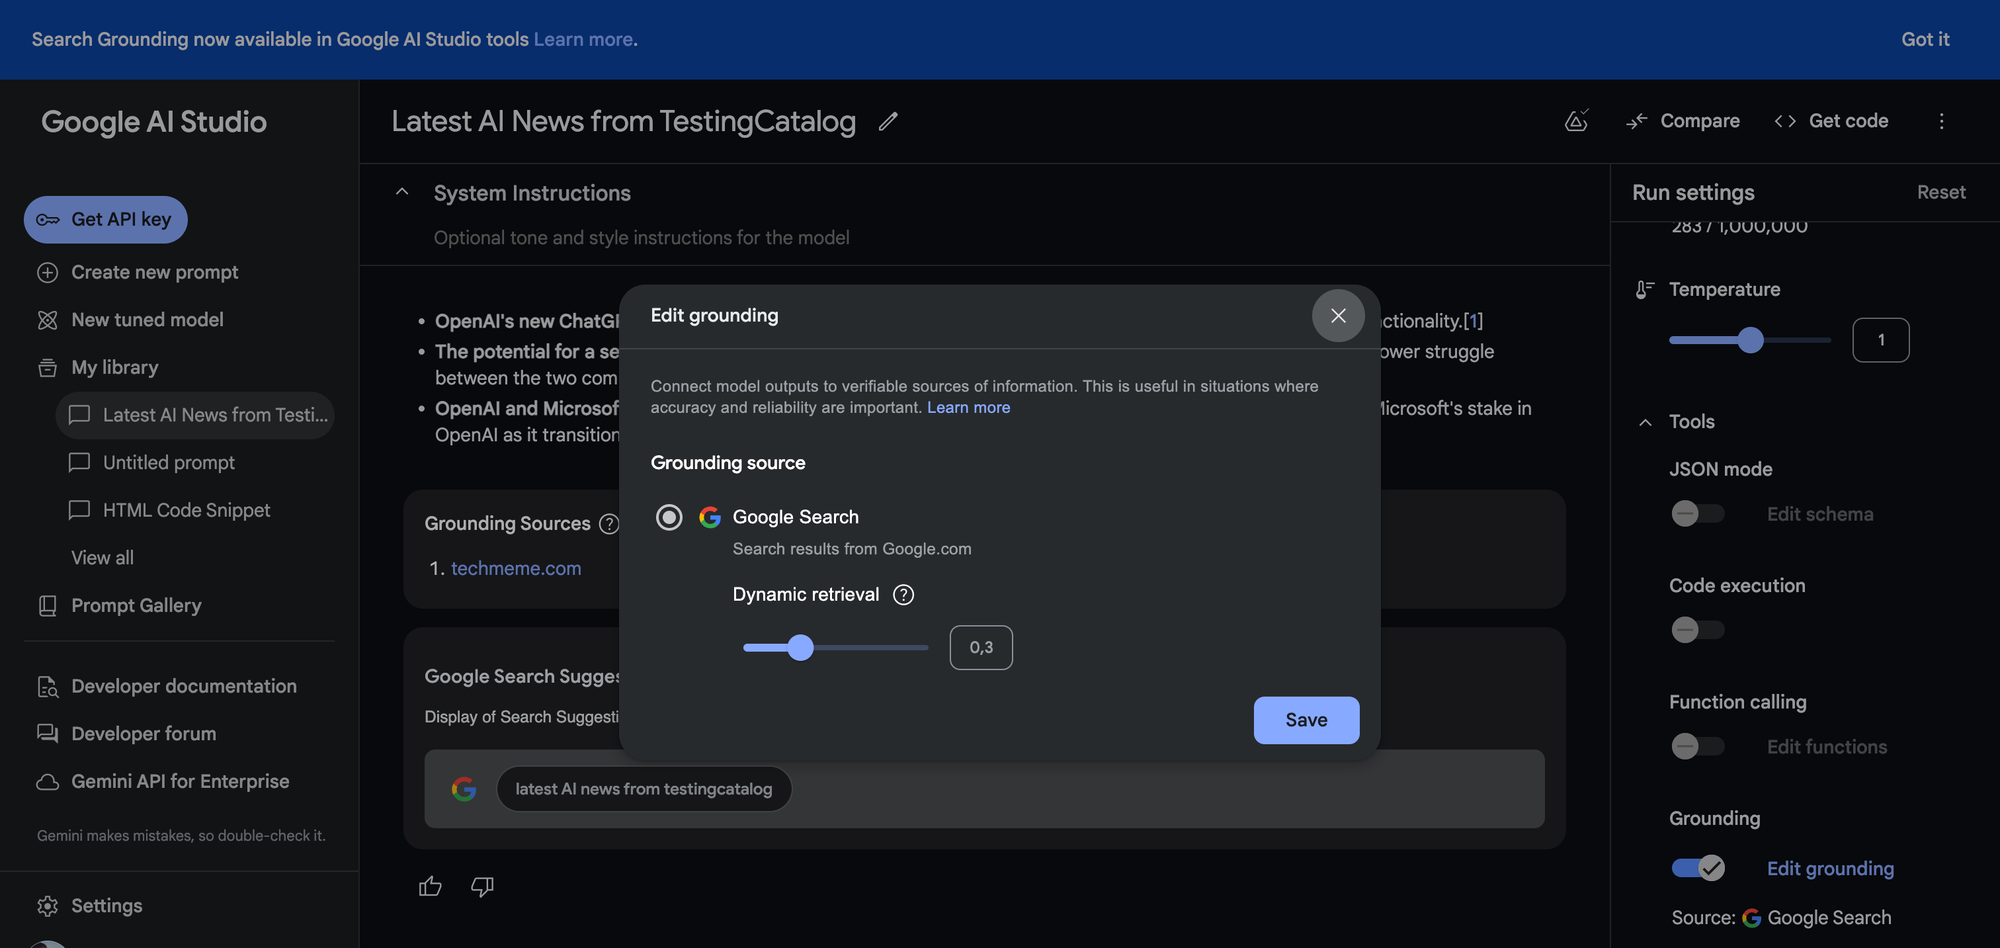
Task: Toggle Function calling switch
Action: pos(1698,747)
